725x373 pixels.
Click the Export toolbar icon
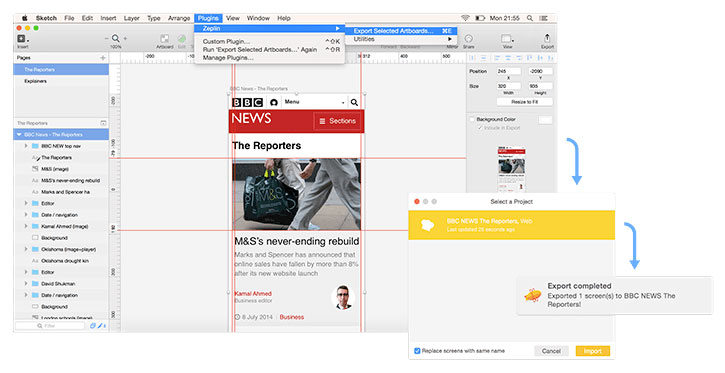pyautogui.click(x=547, y=38)
